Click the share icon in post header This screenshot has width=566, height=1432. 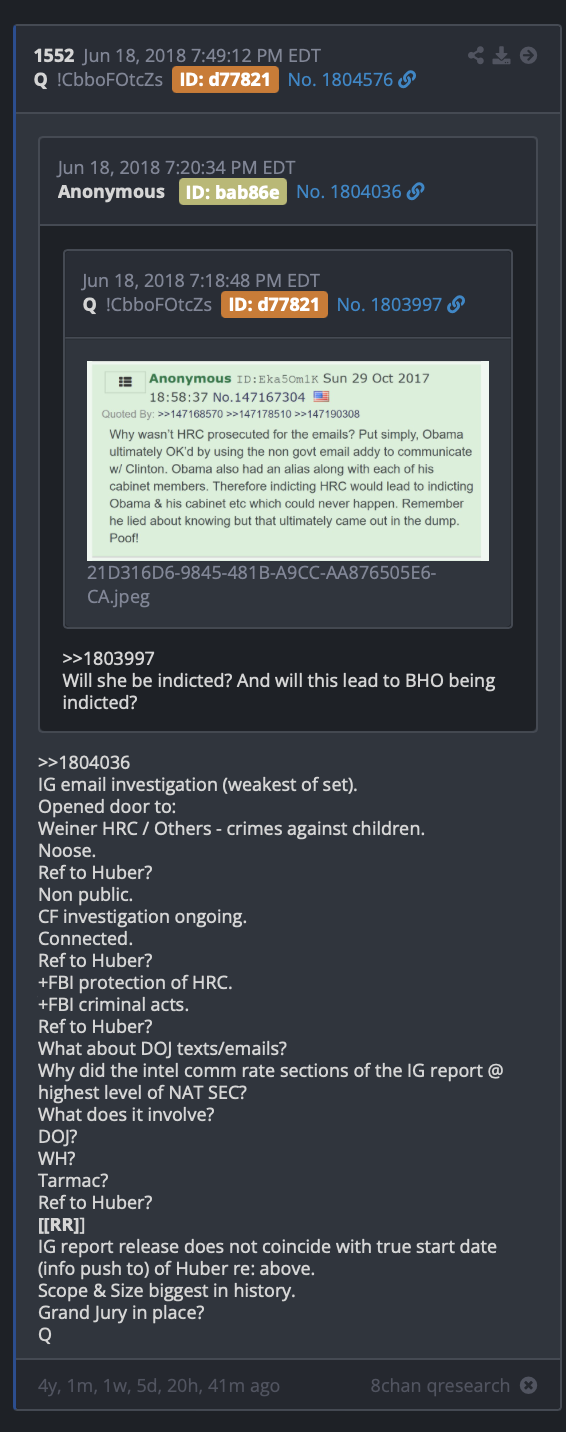(477, 55)
